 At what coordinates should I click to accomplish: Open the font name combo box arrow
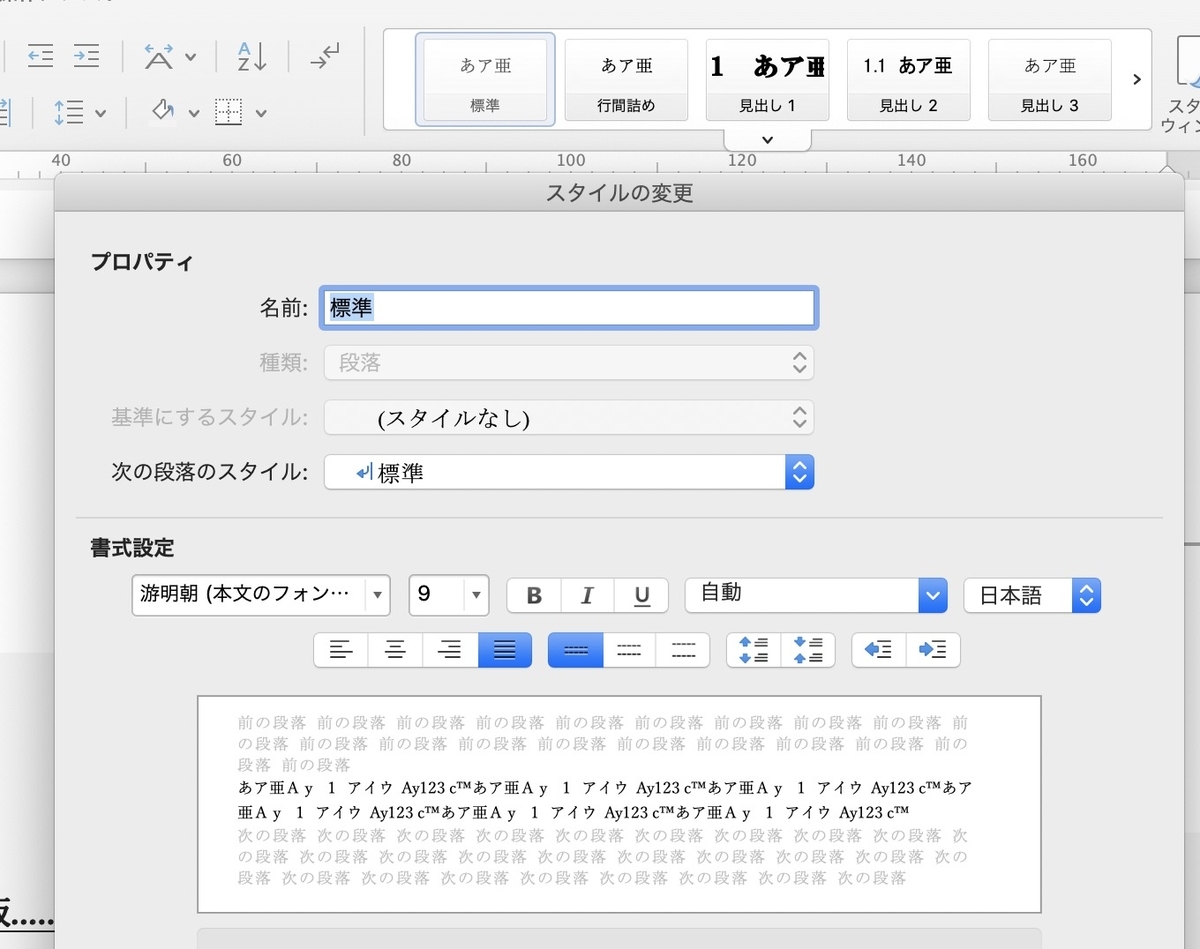click(x=377, y=595)
